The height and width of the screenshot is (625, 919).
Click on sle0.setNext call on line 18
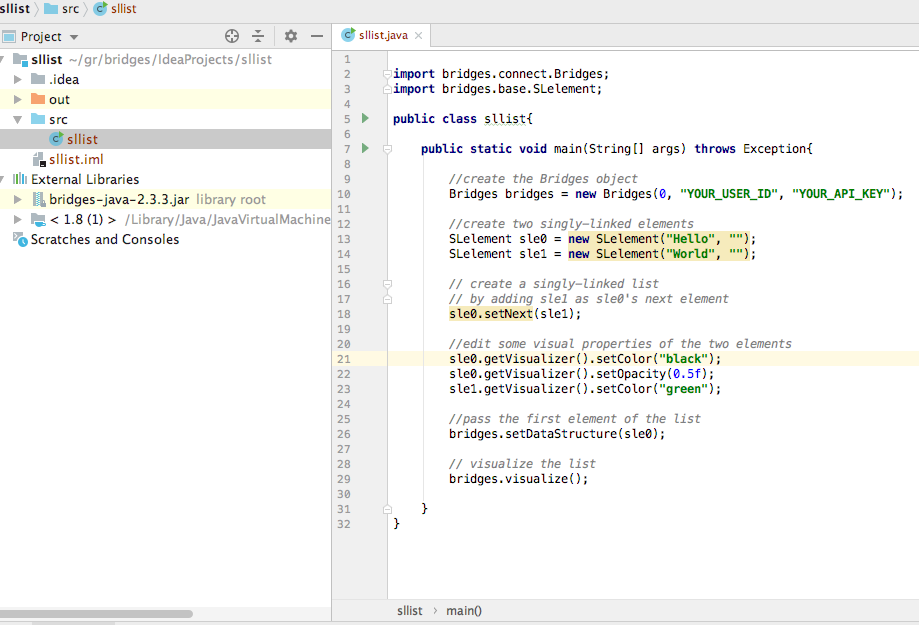pyautogui.click(x=491, y=314)
